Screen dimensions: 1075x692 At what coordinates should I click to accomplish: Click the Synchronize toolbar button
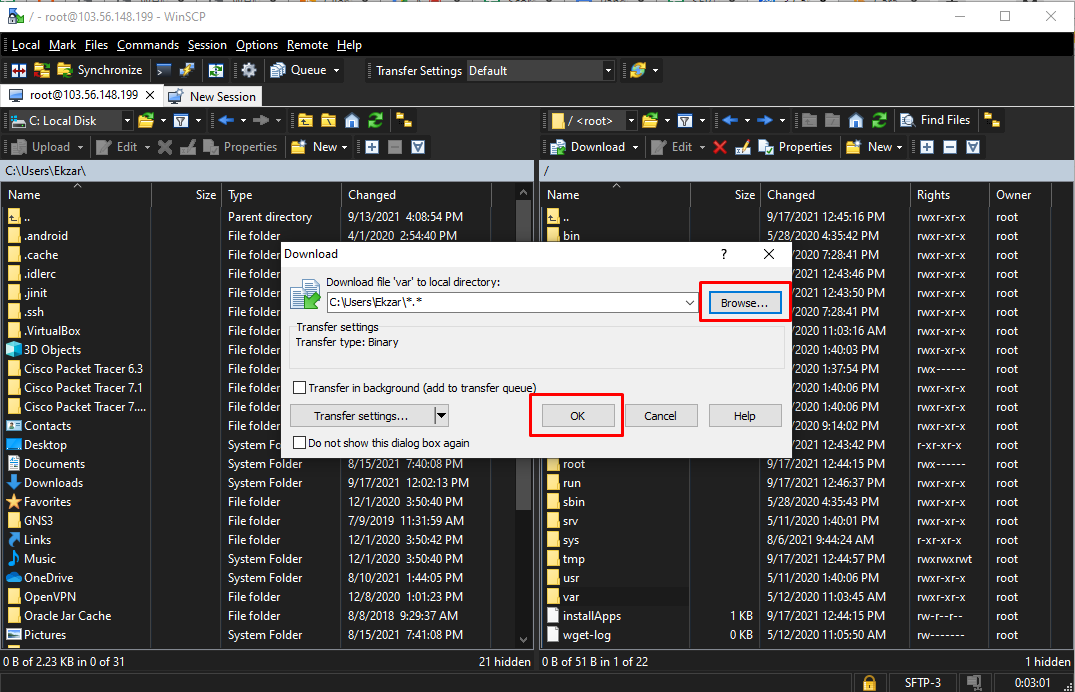(x=100, y=70)
